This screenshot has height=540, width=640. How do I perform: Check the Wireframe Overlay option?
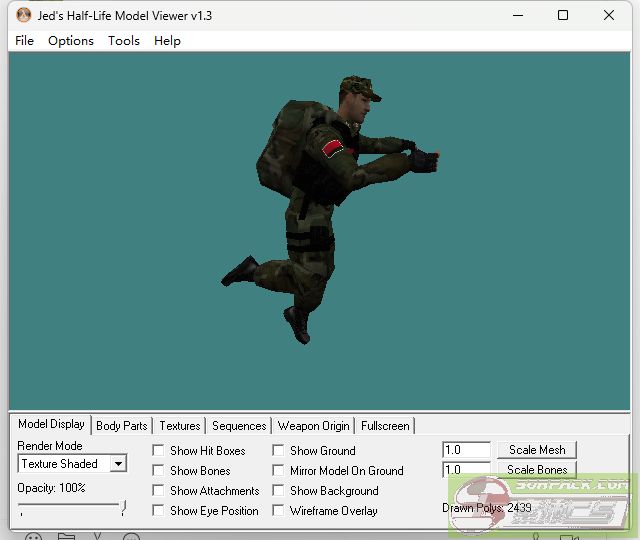pos(278,511)
